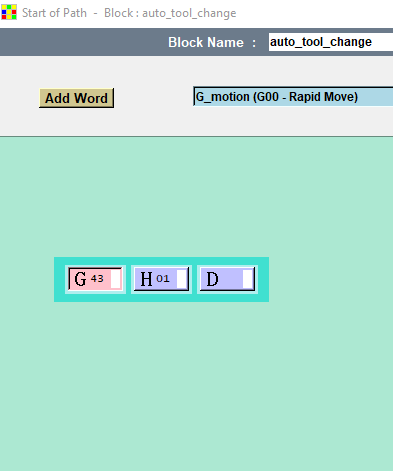Select the G 43 word in the block
The height and width of the screenshot is (471, 393).
[x=95, y=279]
